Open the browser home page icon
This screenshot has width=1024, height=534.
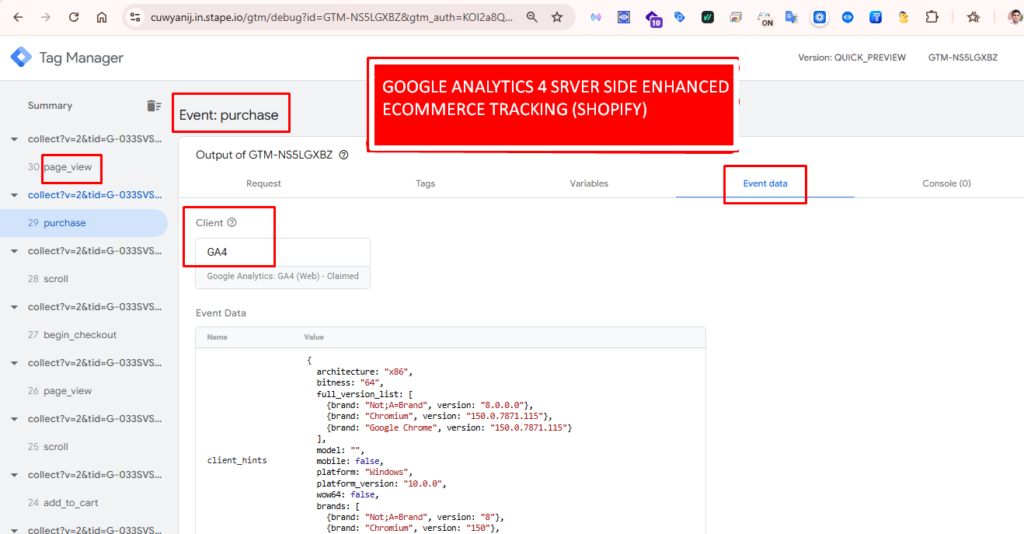[101, 17]
